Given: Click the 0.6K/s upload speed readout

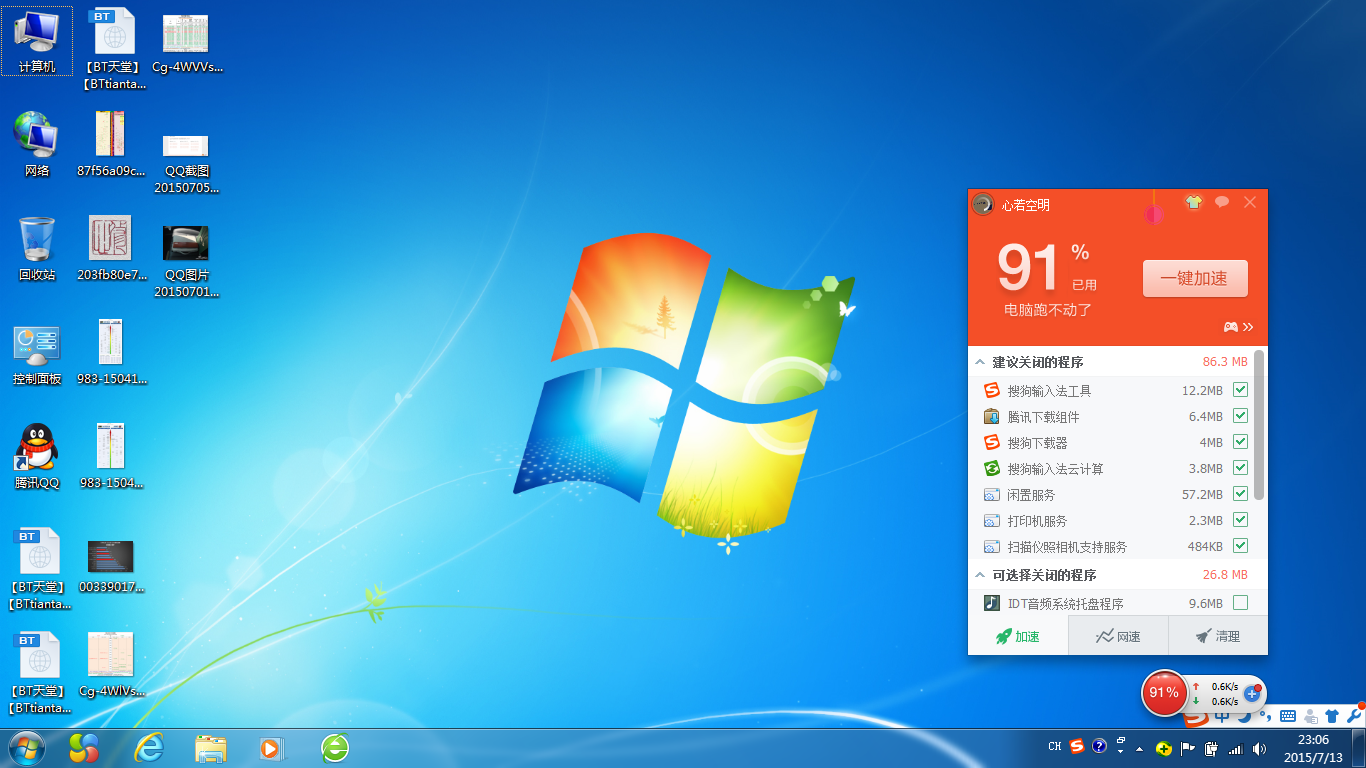Looking at the screenshot, I should pos(1224,686).
